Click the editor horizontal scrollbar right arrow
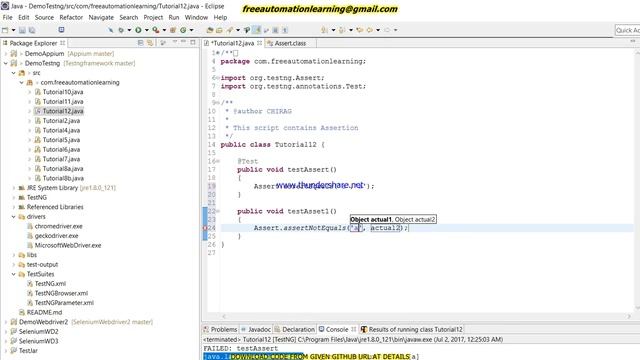Image resolution: width=640 pixels, height=360 pixels. 629,316
